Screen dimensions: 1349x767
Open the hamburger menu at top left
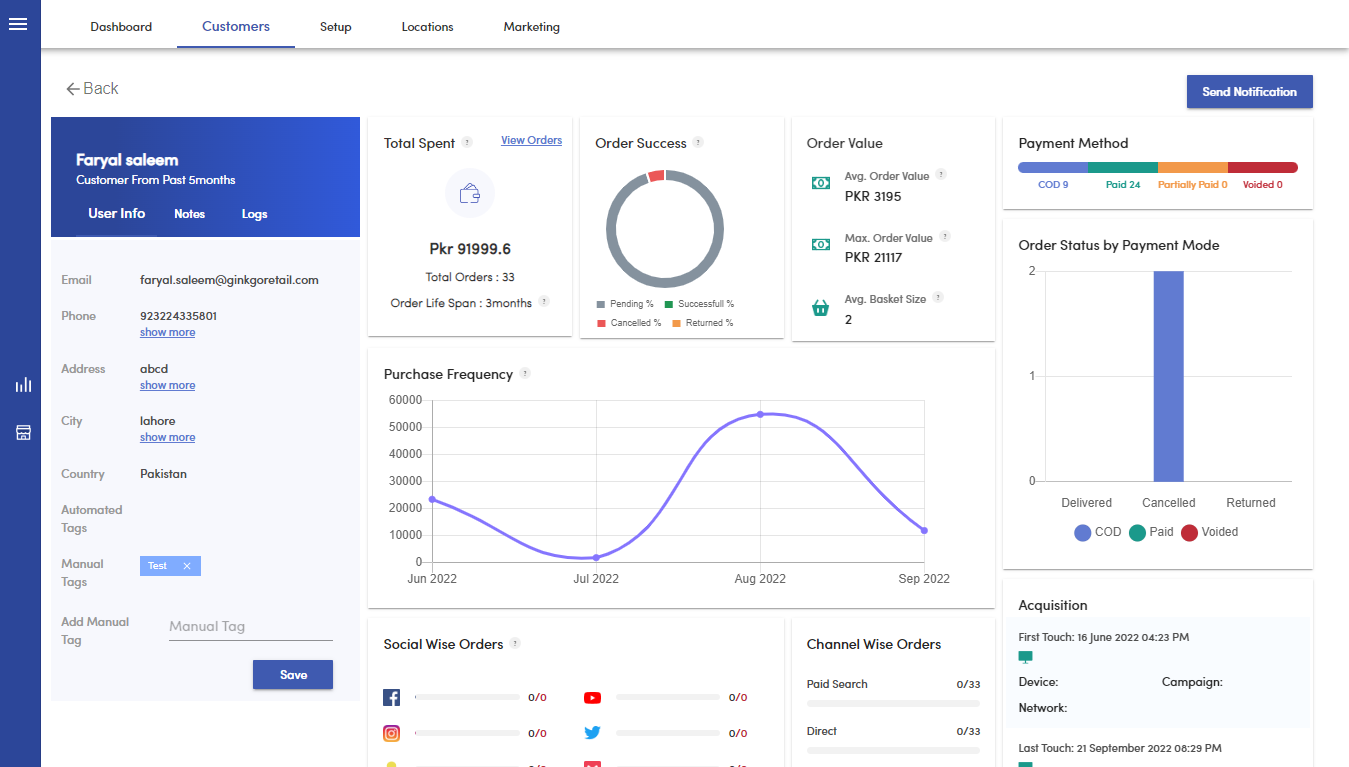coord(18,24)
